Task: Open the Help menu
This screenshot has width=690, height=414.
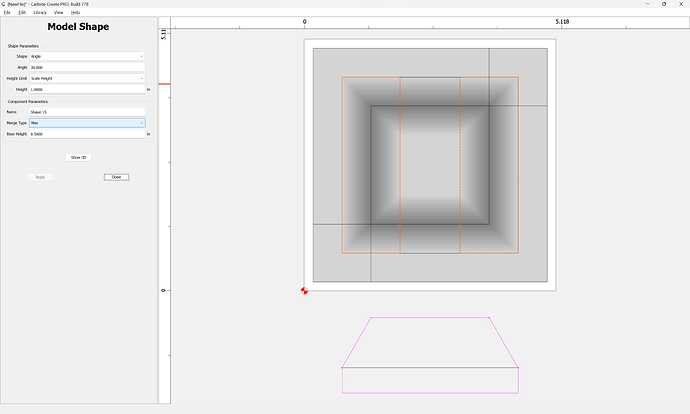Action: point(75,12)
